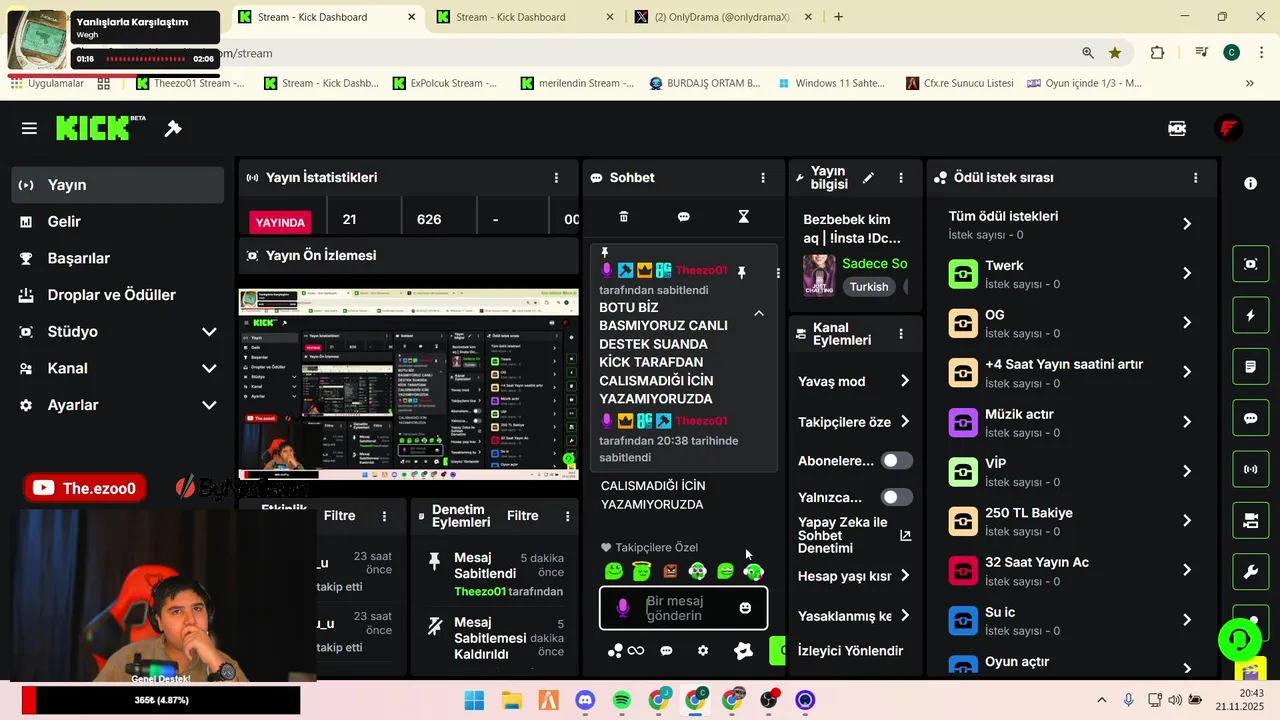Open the info icon in right sidebar
The height and width of the screenshot is (720, 1280).
click(1251, 184)
